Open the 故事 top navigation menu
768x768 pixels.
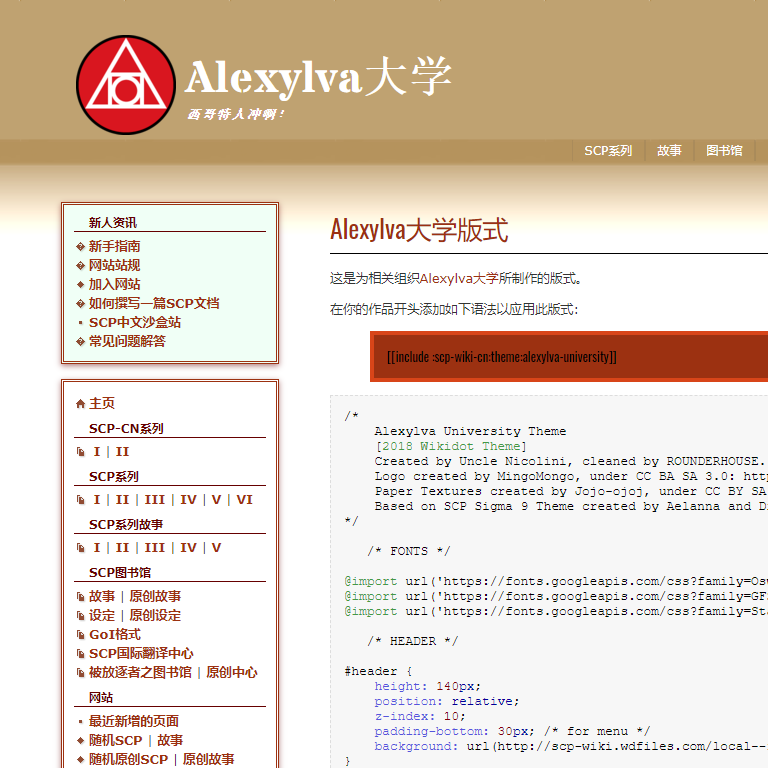click(x=669, y=151)
